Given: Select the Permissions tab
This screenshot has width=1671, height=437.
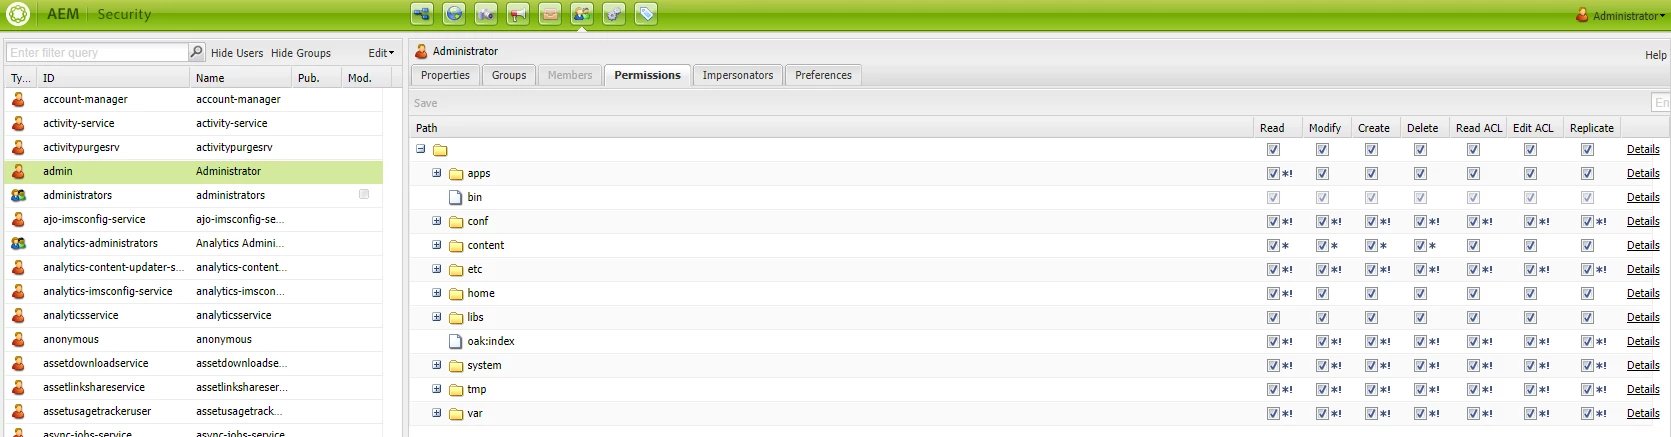Looking at the screenshot, I should (647, 75).
